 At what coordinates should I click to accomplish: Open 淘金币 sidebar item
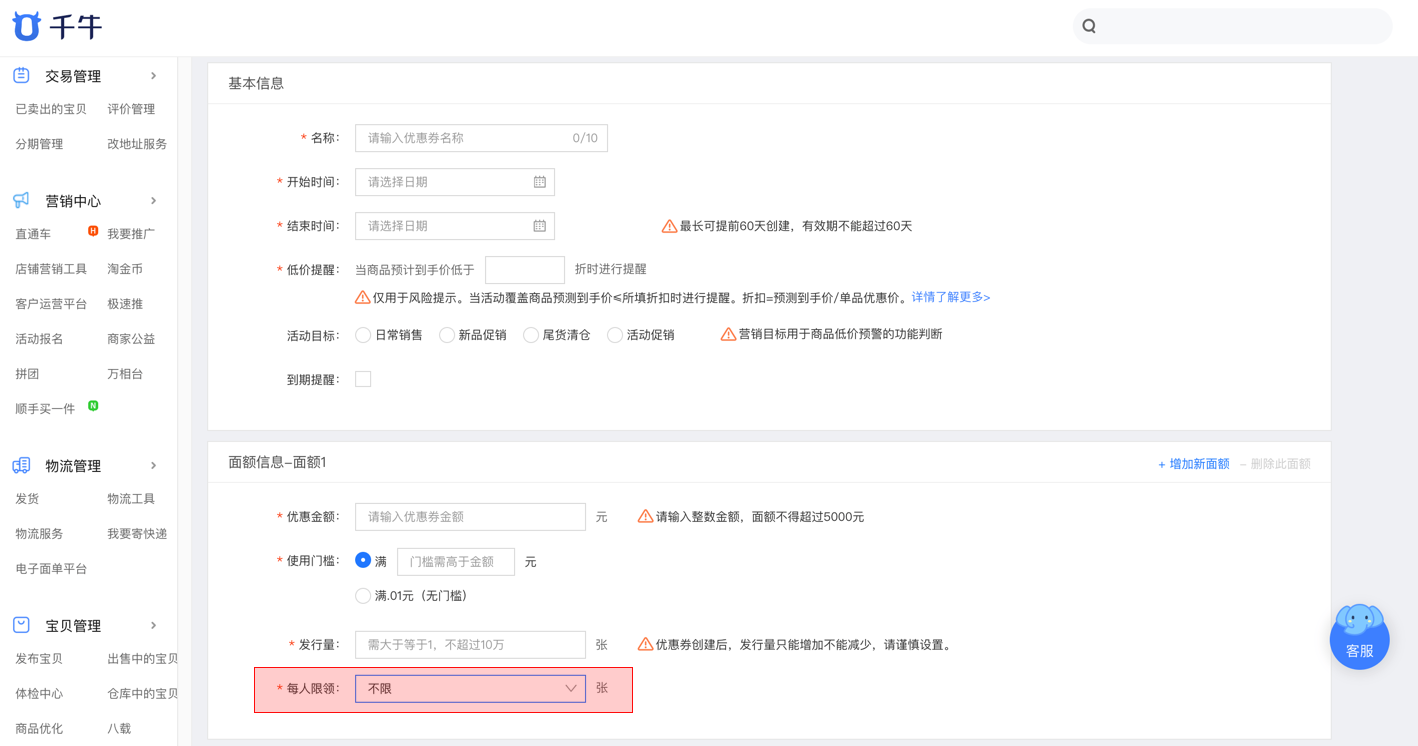point(125,269)
